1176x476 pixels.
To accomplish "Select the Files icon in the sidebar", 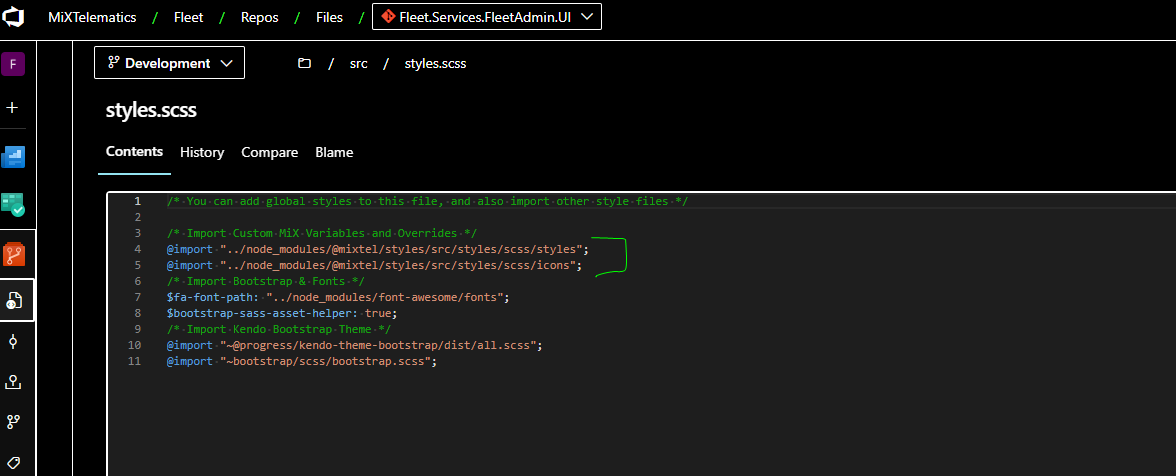I will pyautogui.click(x=15, y=300).
